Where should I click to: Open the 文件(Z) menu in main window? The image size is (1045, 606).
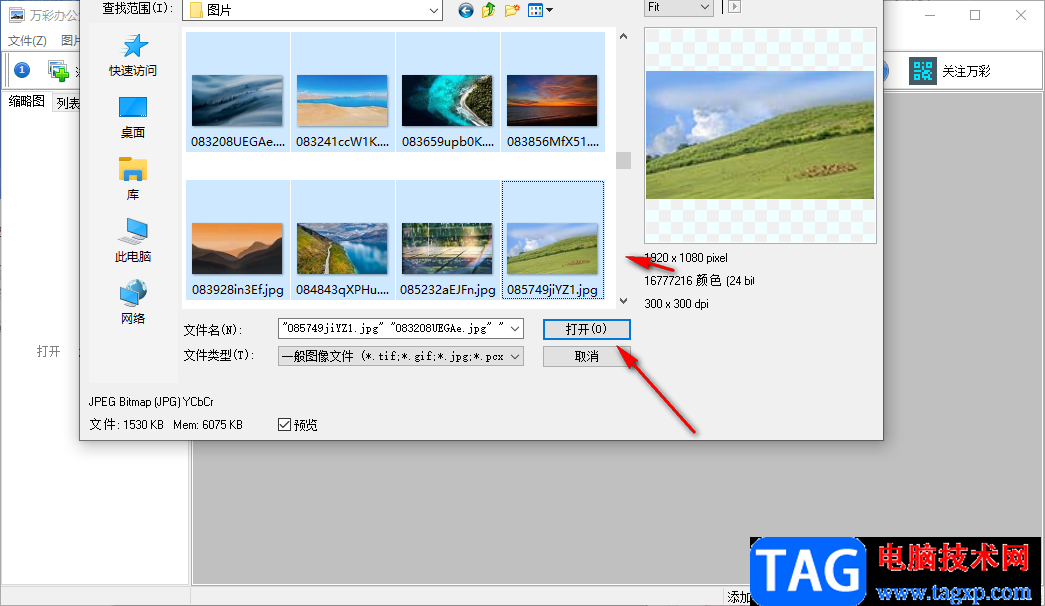27,41
